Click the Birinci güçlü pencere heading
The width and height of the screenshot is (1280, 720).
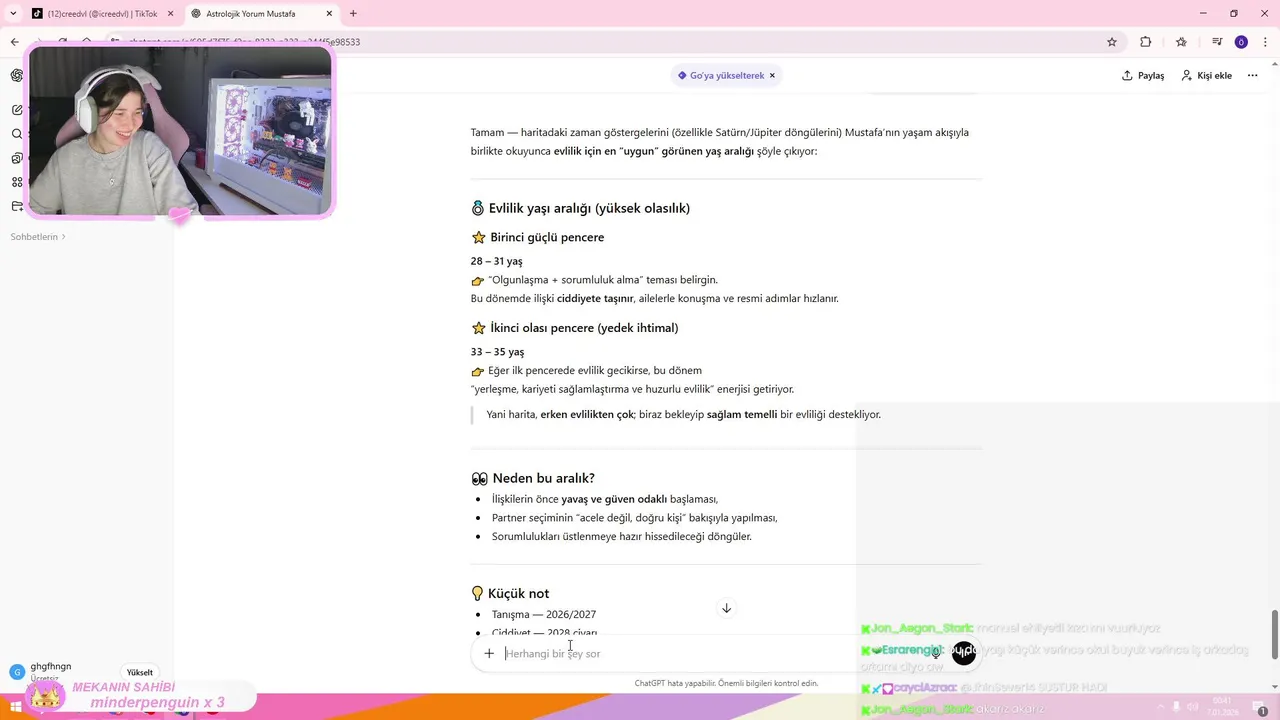(547, 237)
